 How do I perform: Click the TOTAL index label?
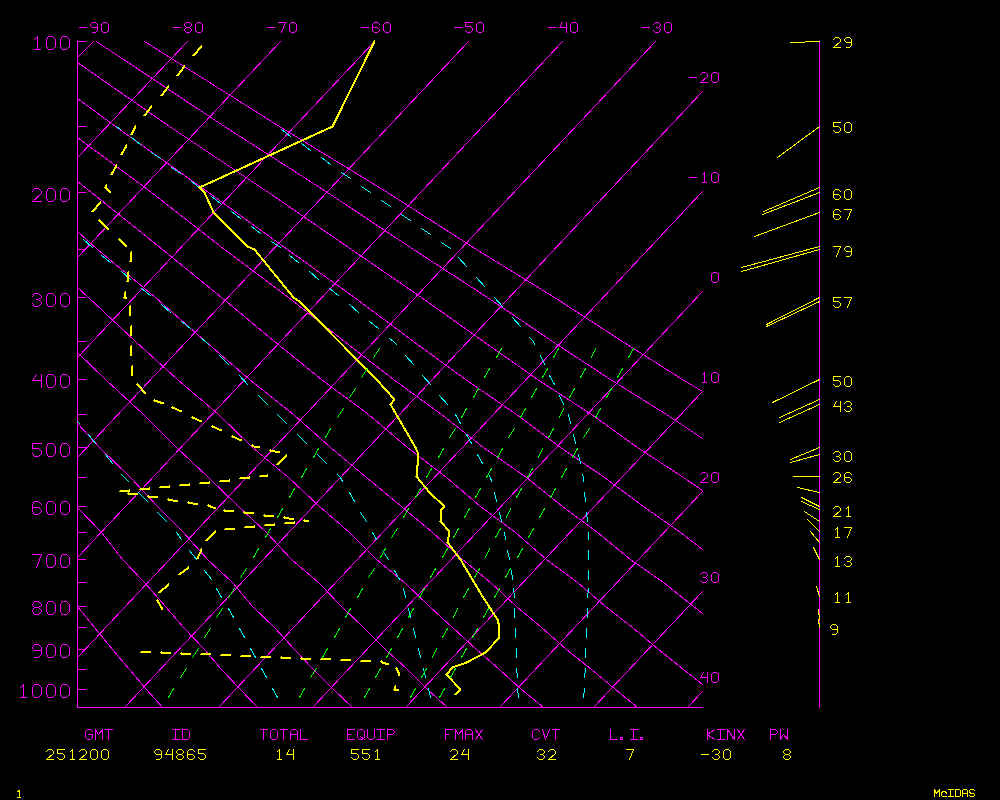click(x=284, y=735)
